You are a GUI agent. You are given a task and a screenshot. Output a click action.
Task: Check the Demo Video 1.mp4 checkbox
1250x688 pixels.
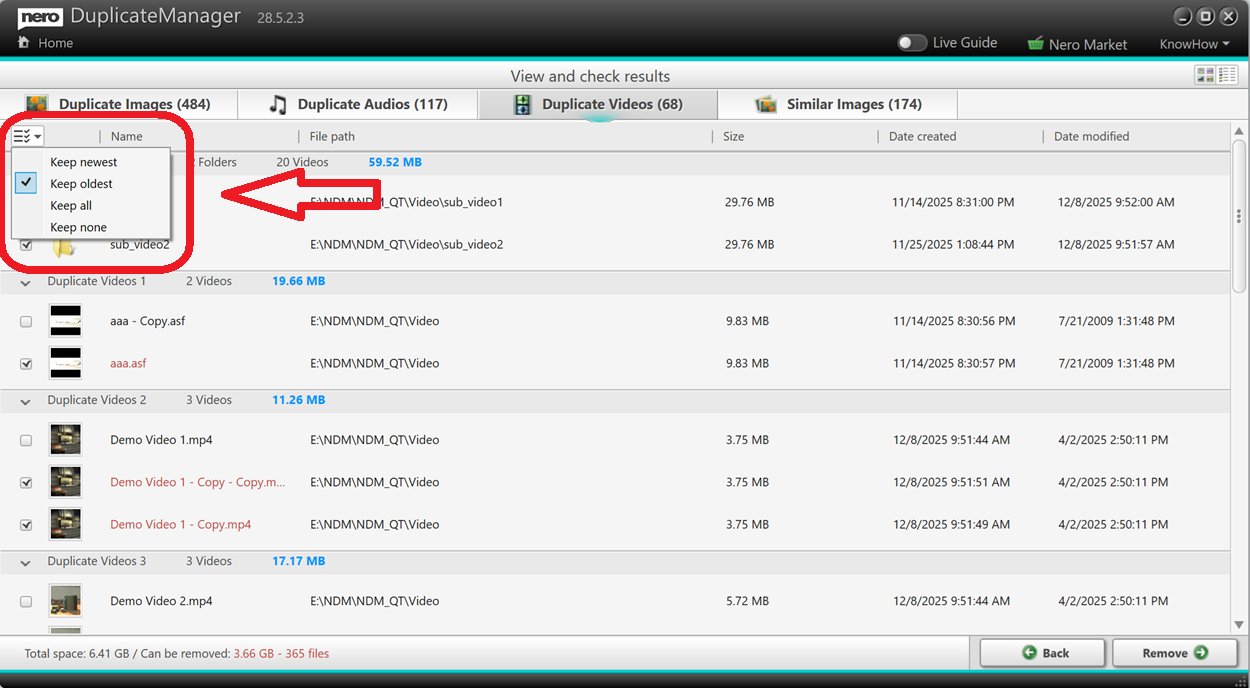tap(26, 440)
